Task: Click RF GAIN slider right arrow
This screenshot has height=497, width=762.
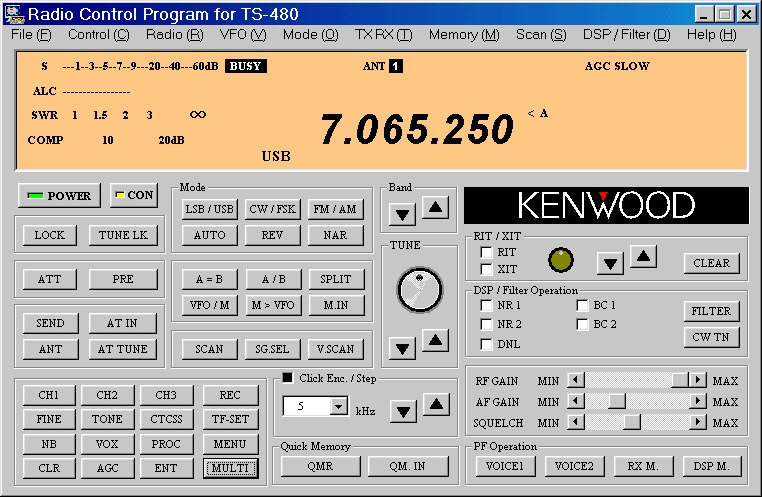Action: coord(698,380)
